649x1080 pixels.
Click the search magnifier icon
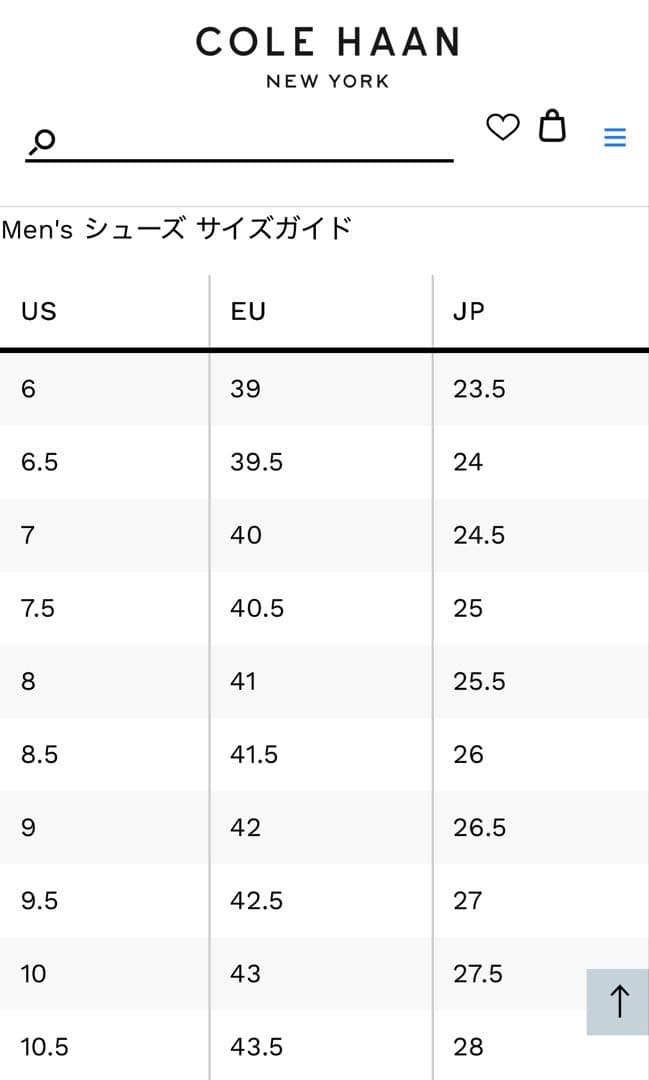(42, 142)
